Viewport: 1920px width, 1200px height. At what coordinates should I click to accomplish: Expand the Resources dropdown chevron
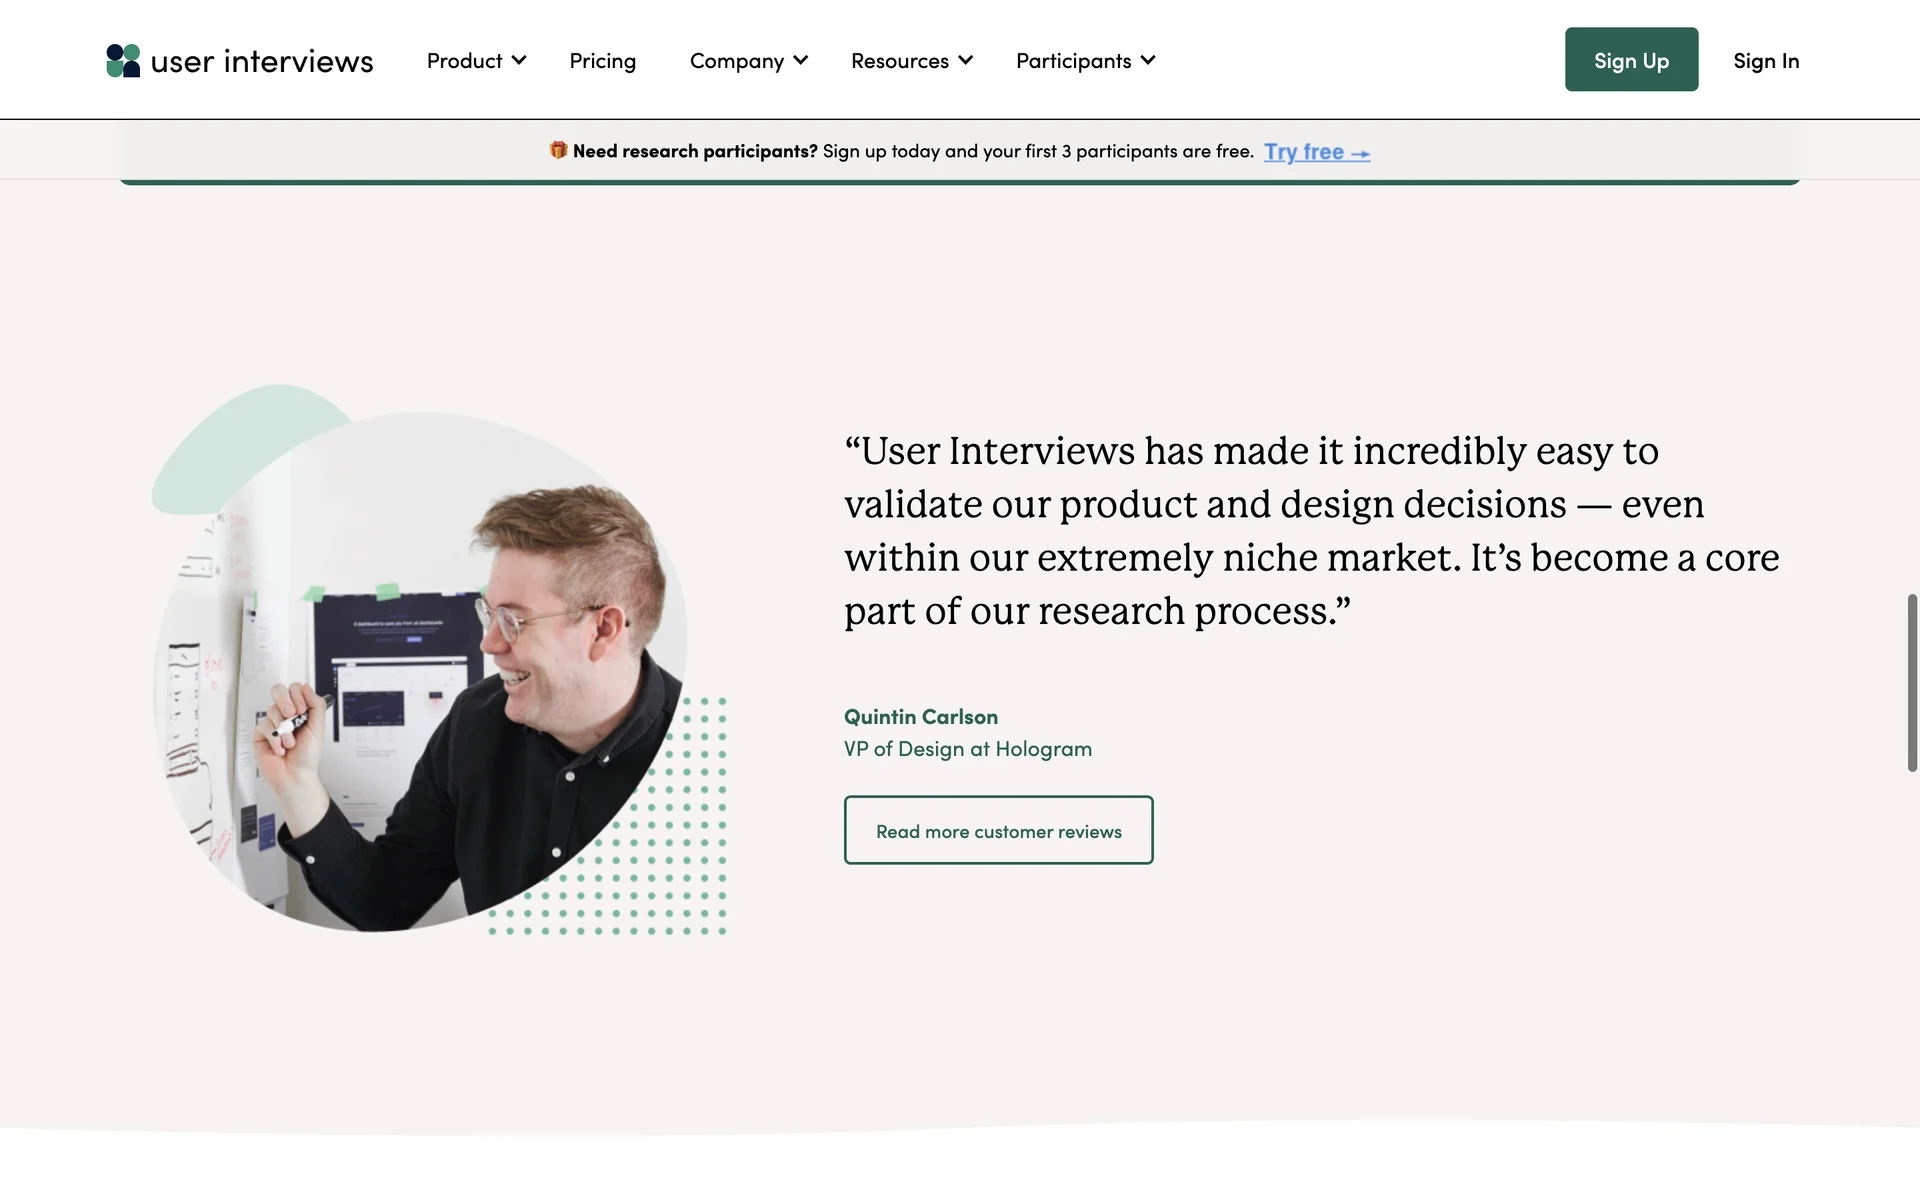point(965,60)
